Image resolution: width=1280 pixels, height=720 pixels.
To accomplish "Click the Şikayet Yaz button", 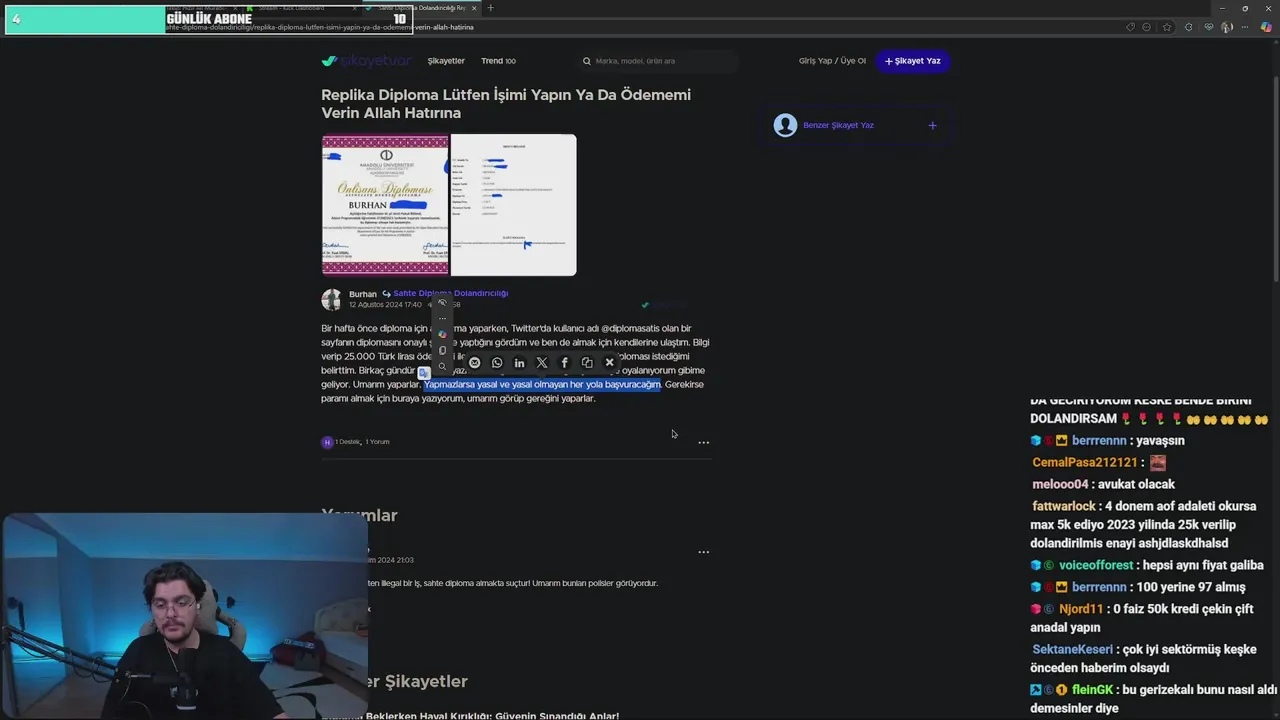I will click(x=912, y=61).
